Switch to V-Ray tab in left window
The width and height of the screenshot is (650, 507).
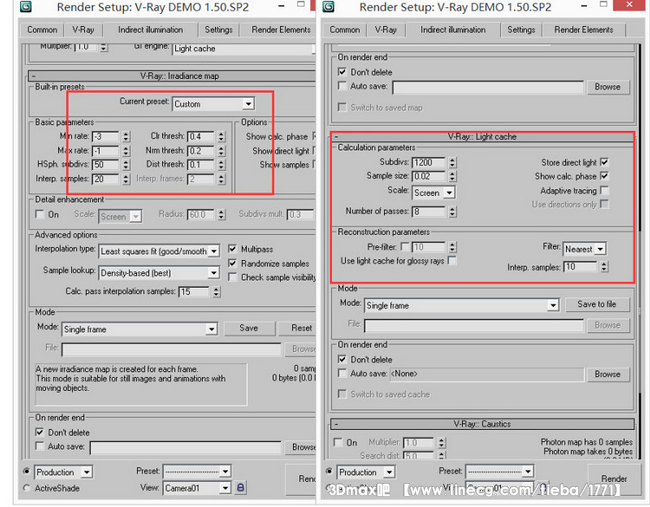83,30
